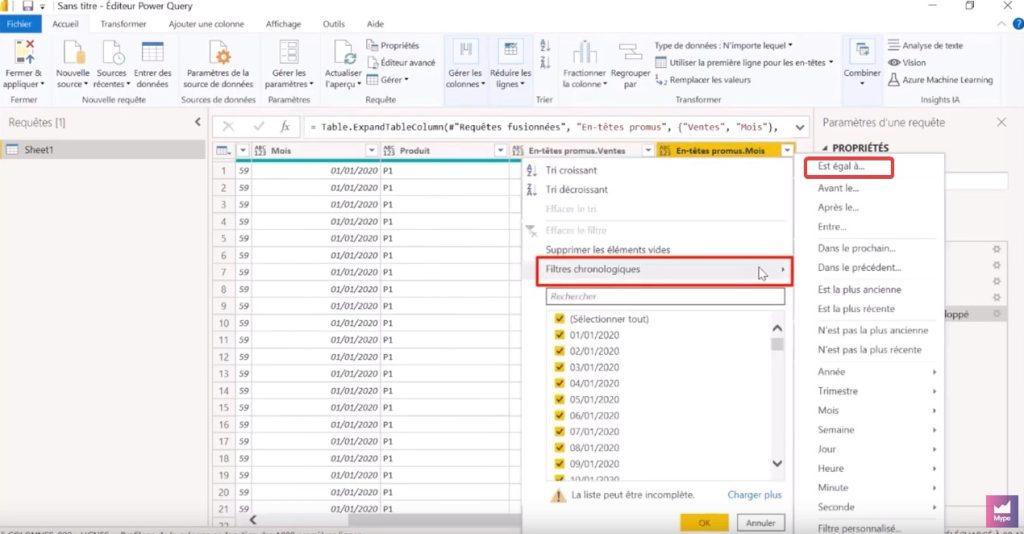
Task: Open En-têtes promus.Mois filter dropdown
Action: [787, 151]
